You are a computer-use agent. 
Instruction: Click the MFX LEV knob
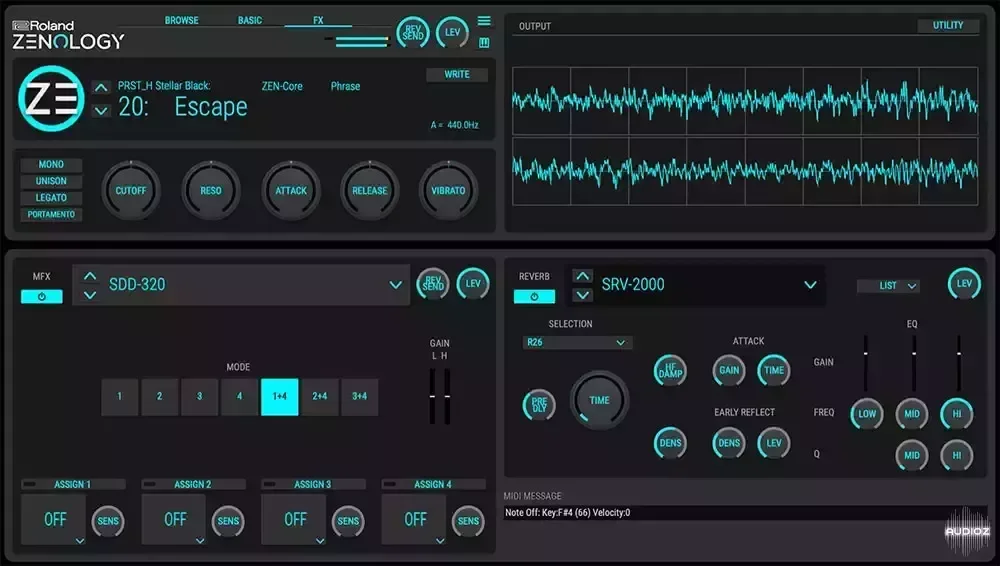[x=473, y=284]
